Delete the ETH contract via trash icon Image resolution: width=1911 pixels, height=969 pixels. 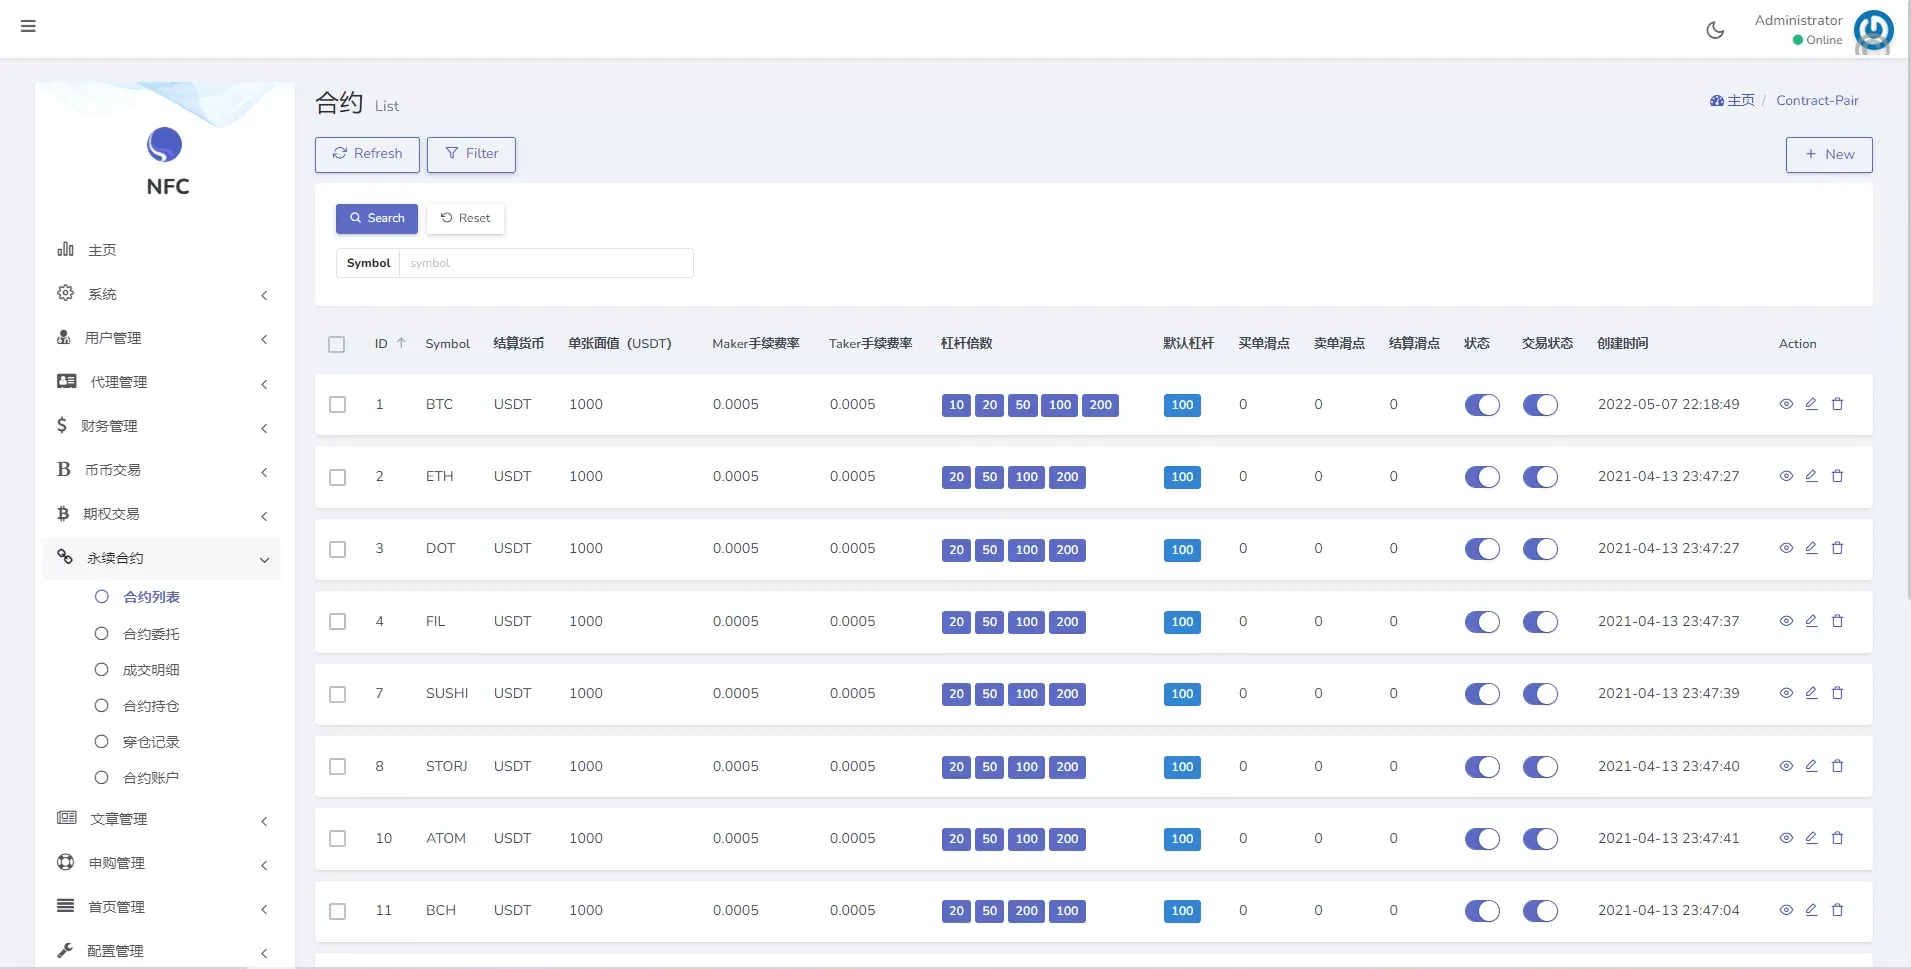[1837, 476]
